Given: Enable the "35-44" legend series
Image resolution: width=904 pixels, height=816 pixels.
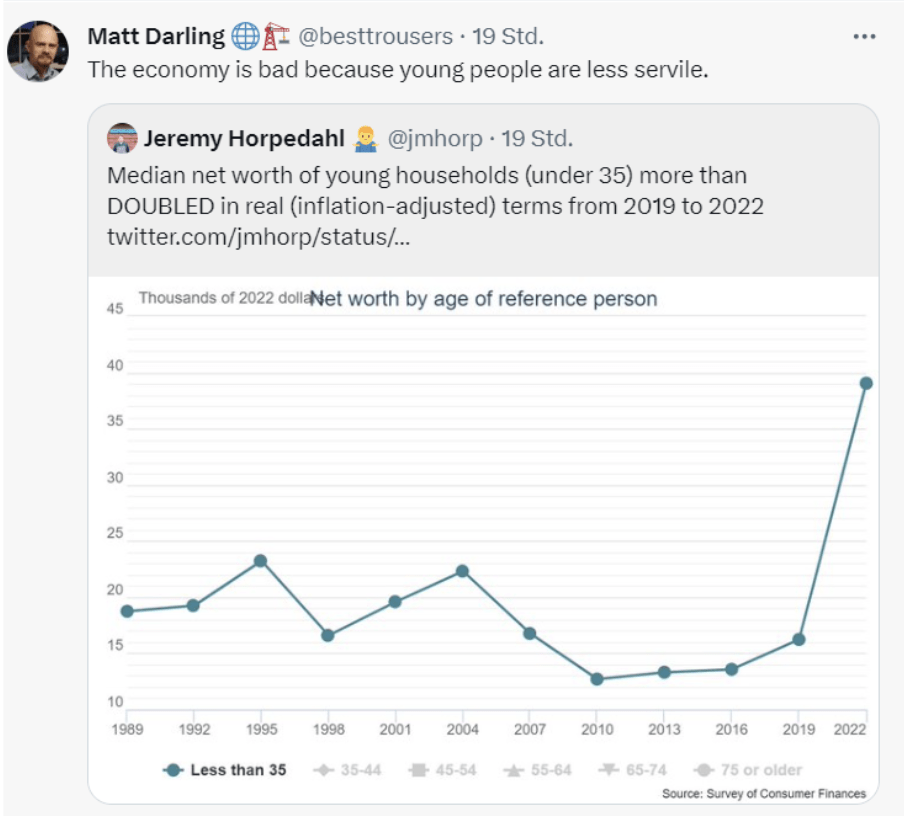Looking at the screenshot, I should (x=347, y=770).
